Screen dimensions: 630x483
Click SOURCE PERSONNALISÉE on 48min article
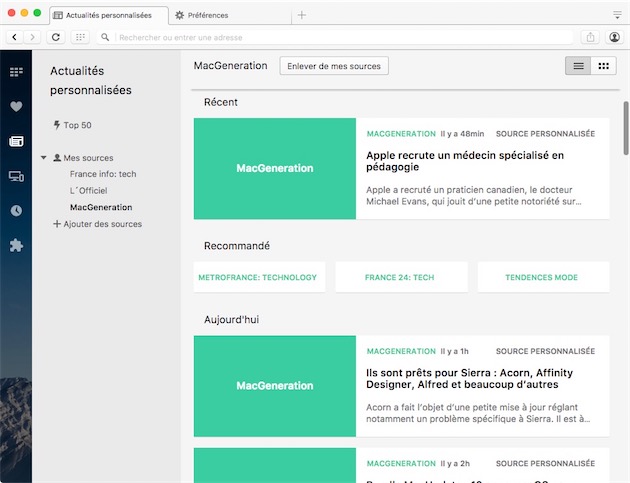pos(545,134)
